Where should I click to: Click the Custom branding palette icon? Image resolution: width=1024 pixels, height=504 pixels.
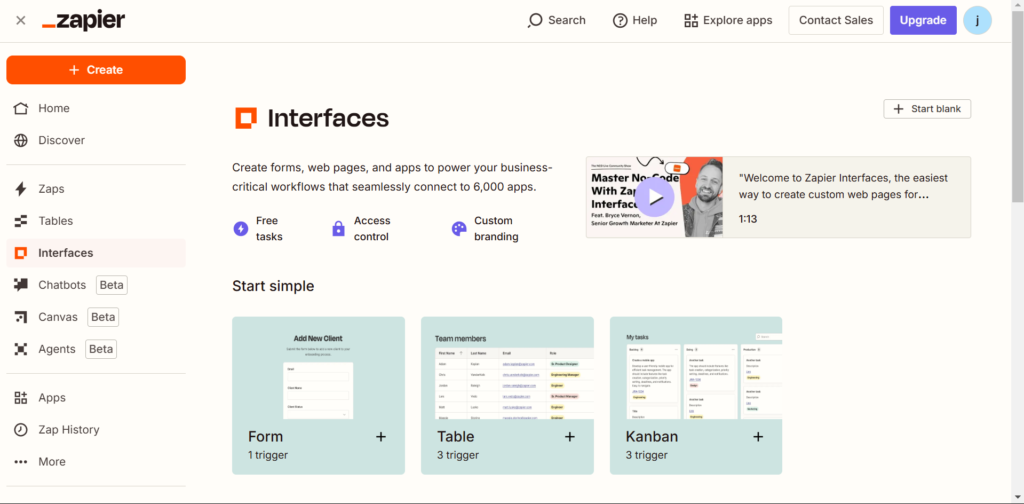(x=459, y=229)
